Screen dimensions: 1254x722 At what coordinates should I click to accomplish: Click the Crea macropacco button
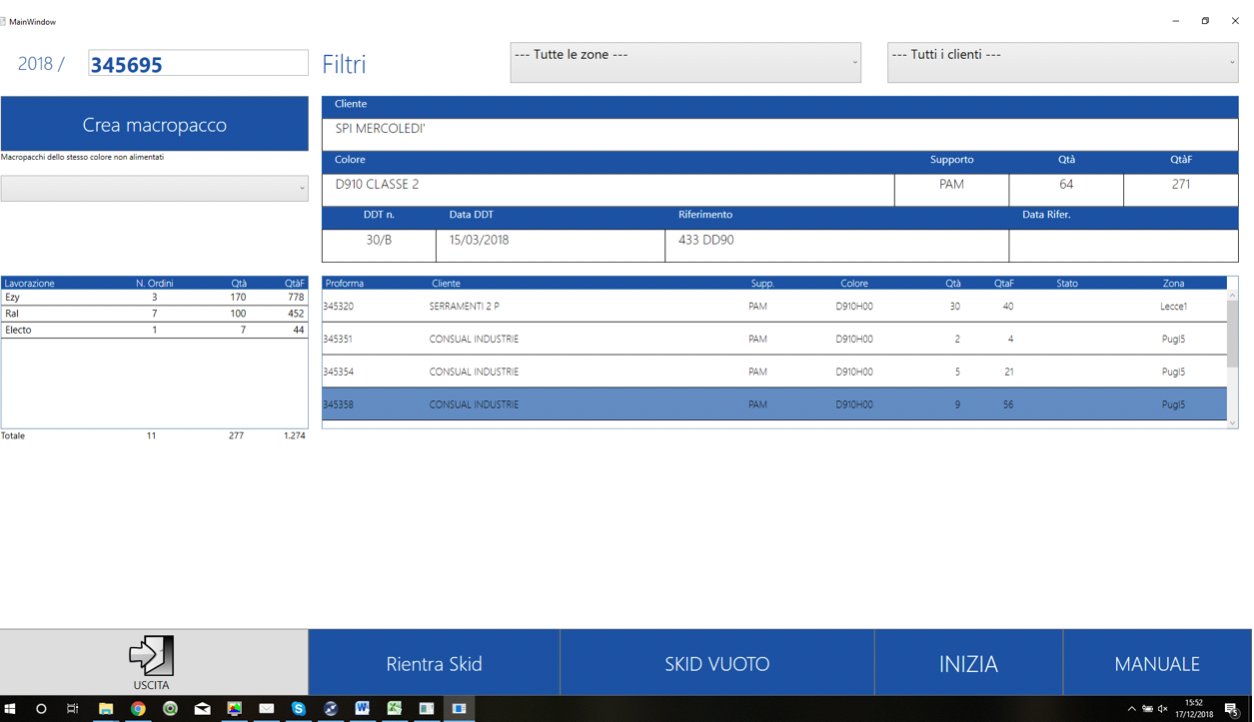154,125
